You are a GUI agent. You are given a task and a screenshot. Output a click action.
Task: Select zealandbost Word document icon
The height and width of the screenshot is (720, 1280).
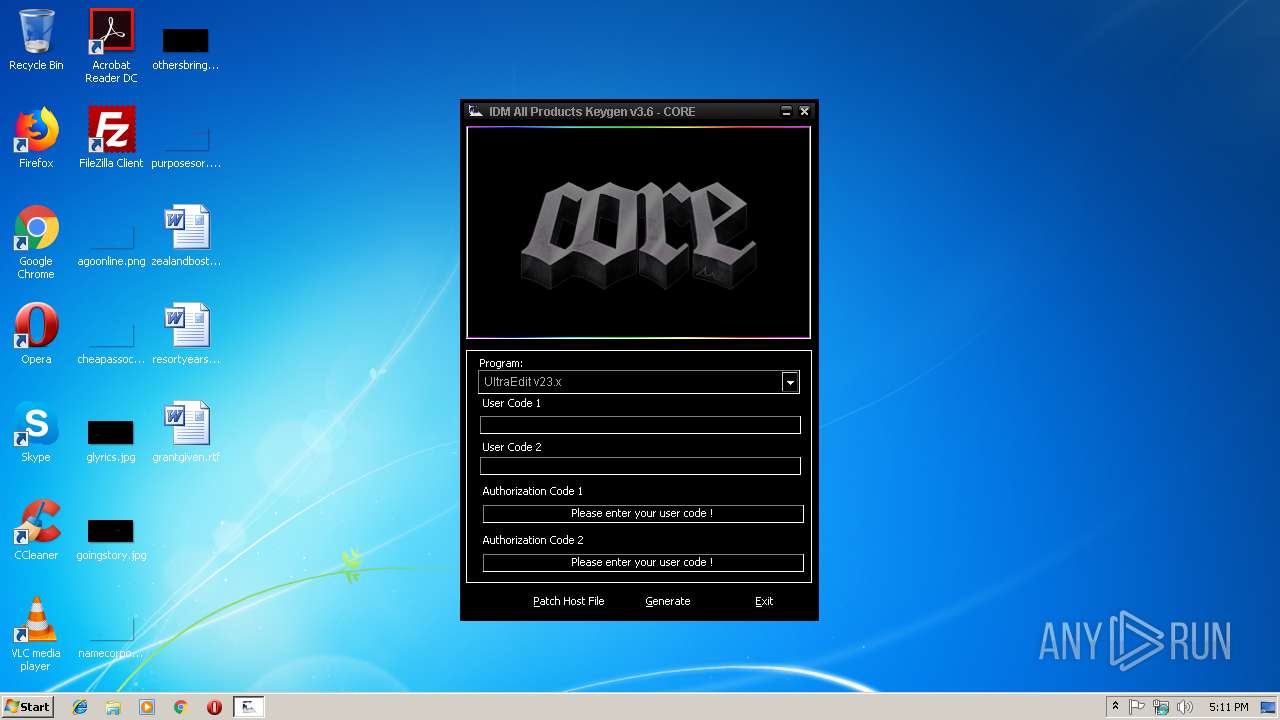tap(186, 236)
